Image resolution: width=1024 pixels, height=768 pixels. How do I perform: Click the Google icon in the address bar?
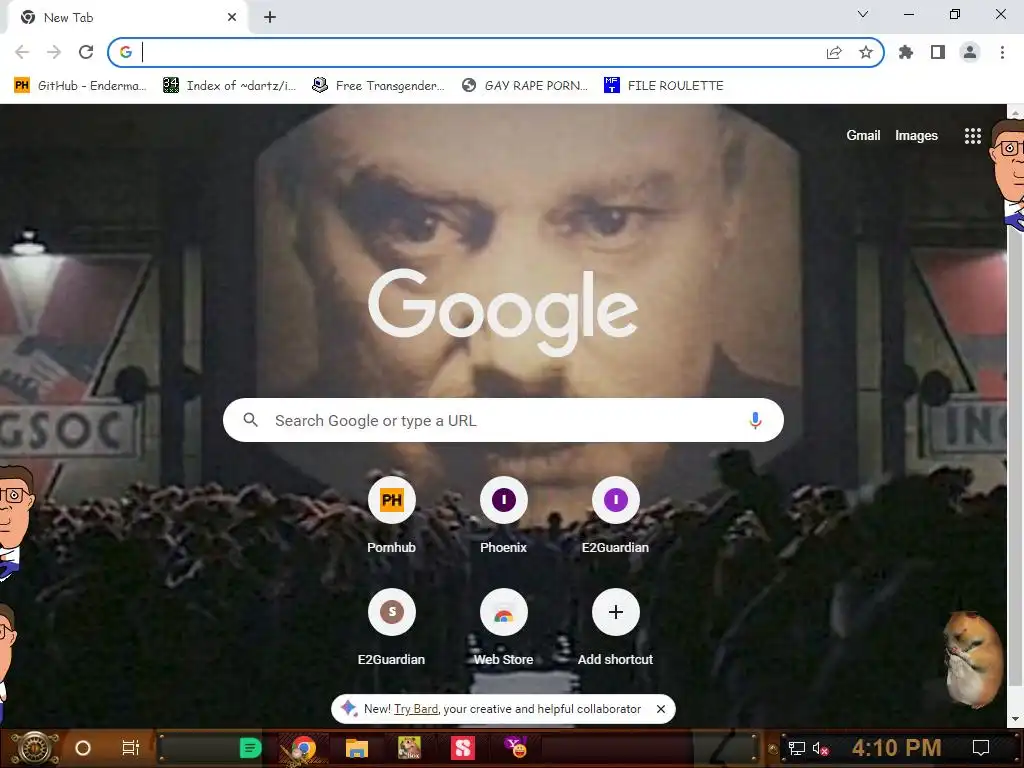pyautogui.click(x=126, y=52)
